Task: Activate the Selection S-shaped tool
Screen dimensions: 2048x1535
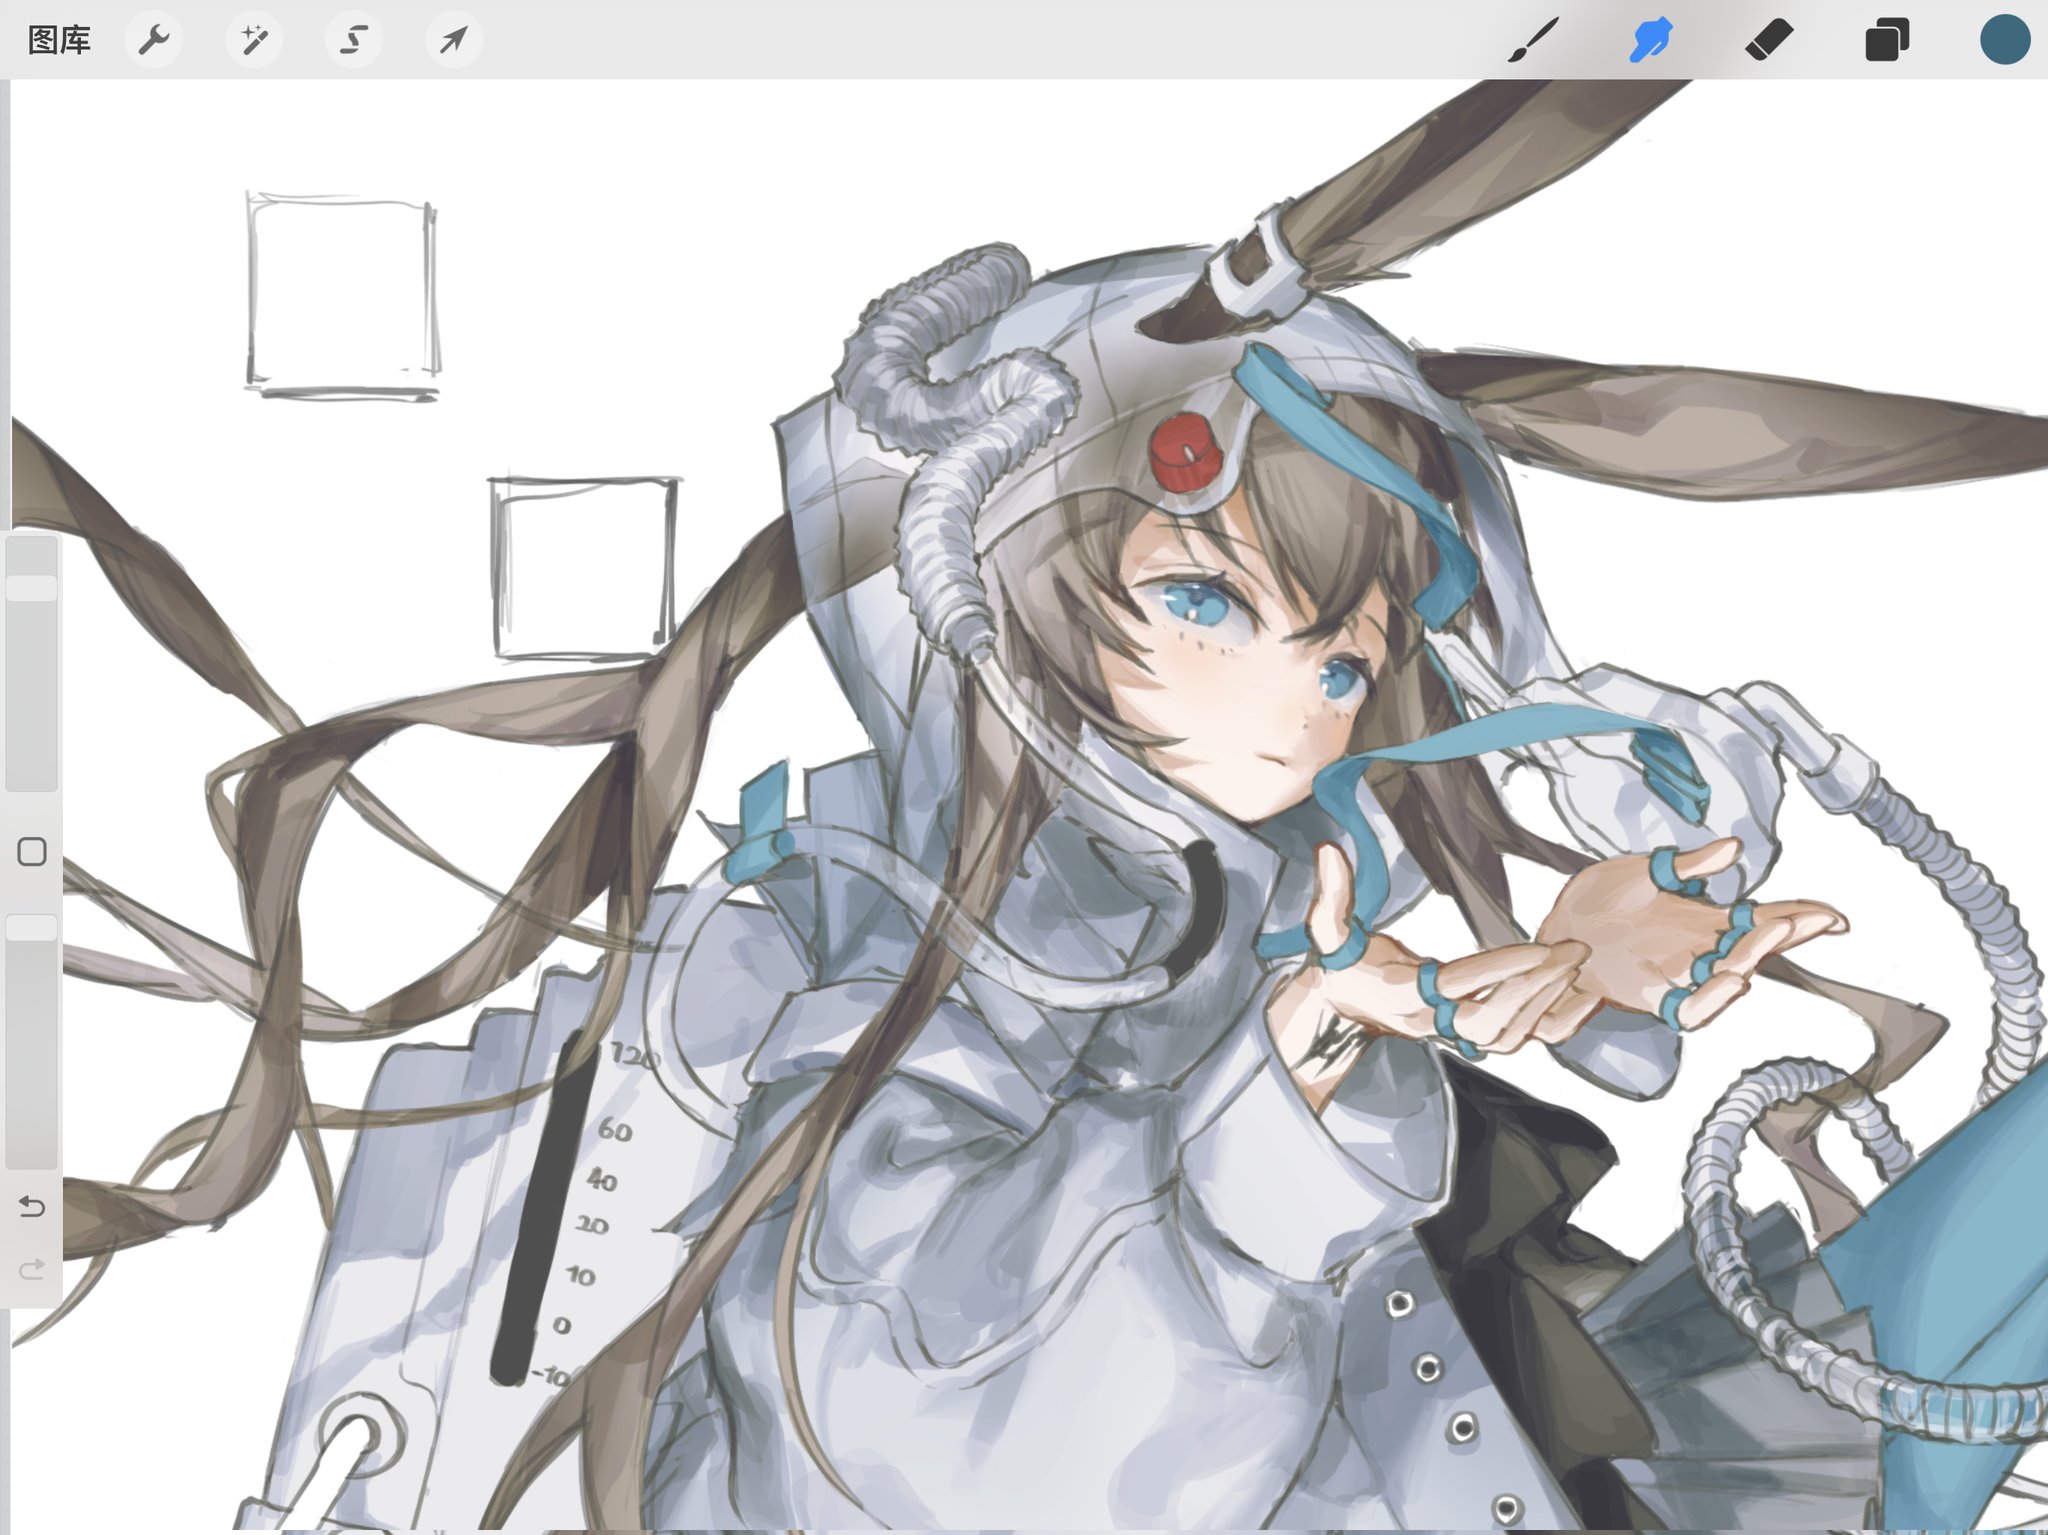Action: (x=354, y=40)
